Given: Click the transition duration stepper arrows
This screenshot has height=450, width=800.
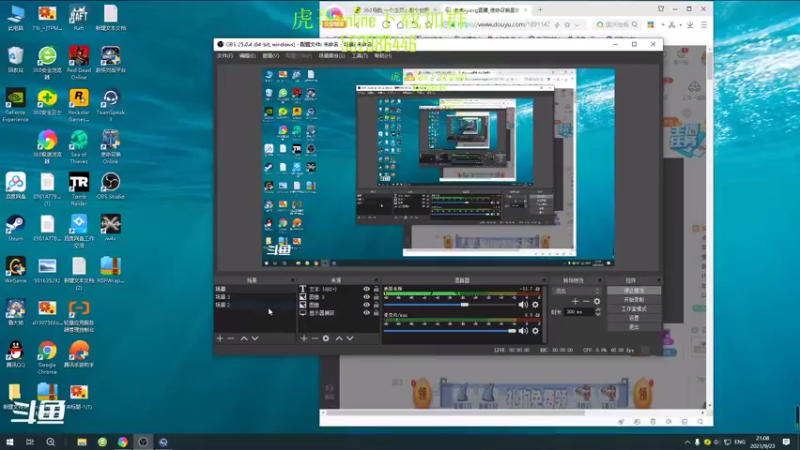Looking at the screenshot, I should coord(598,312).
